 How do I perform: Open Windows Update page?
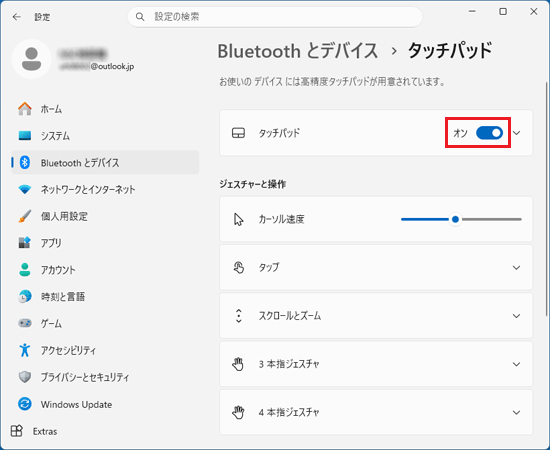click(105, 404)
